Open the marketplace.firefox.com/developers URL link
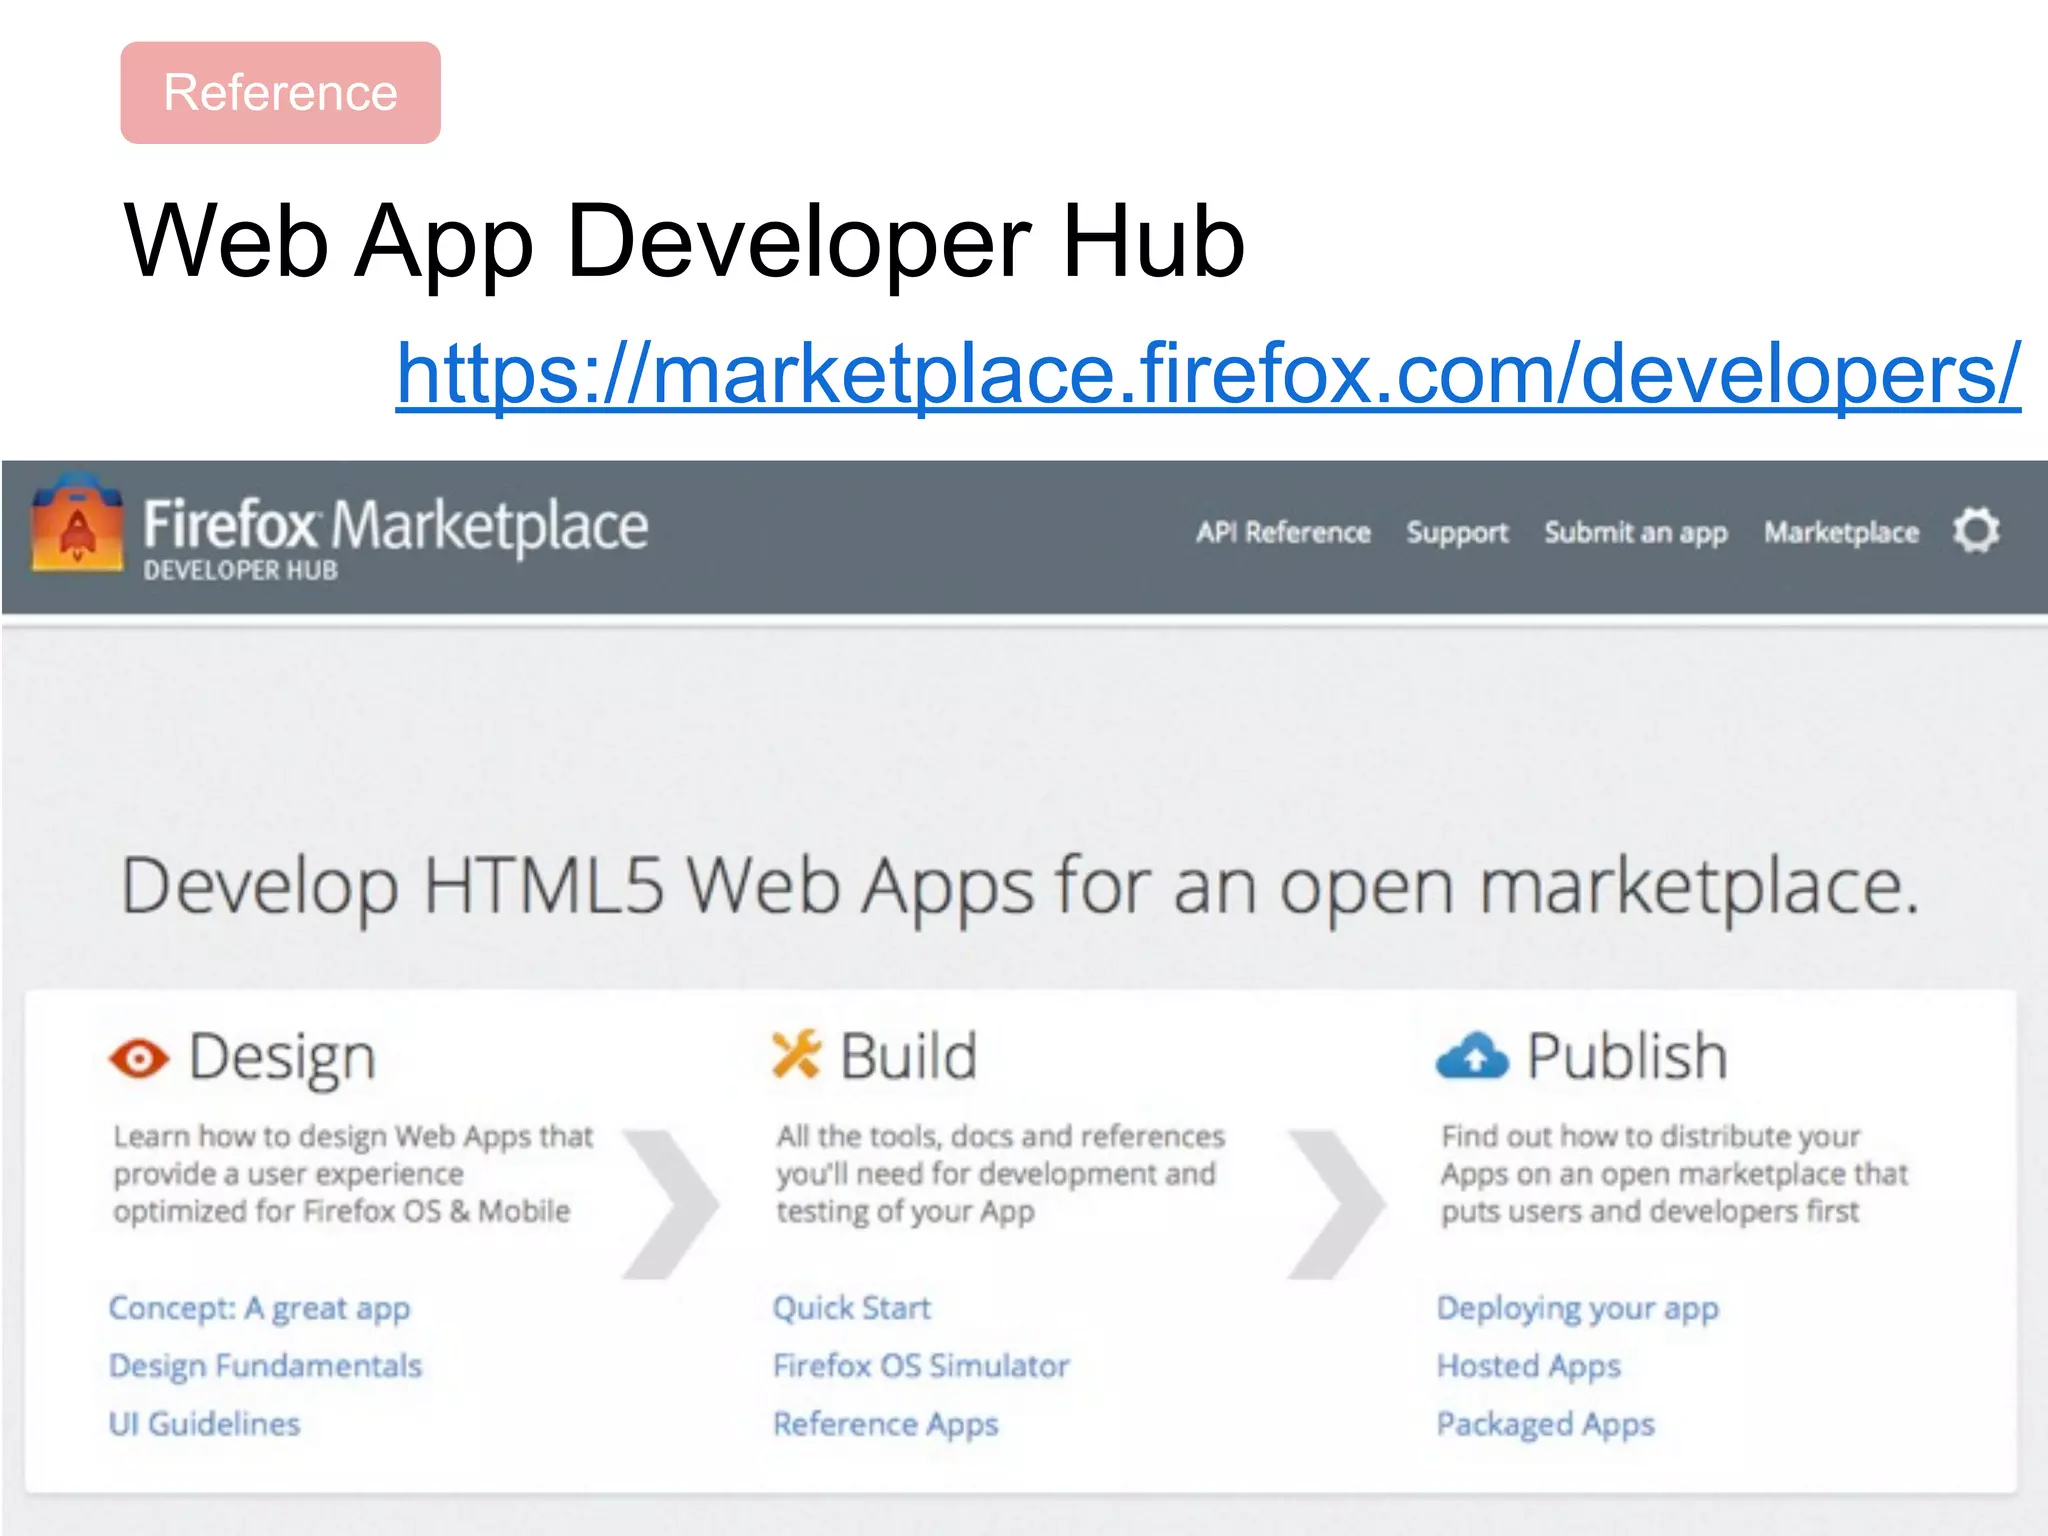The image size is (2048, 1536). tap(1208, 373)
